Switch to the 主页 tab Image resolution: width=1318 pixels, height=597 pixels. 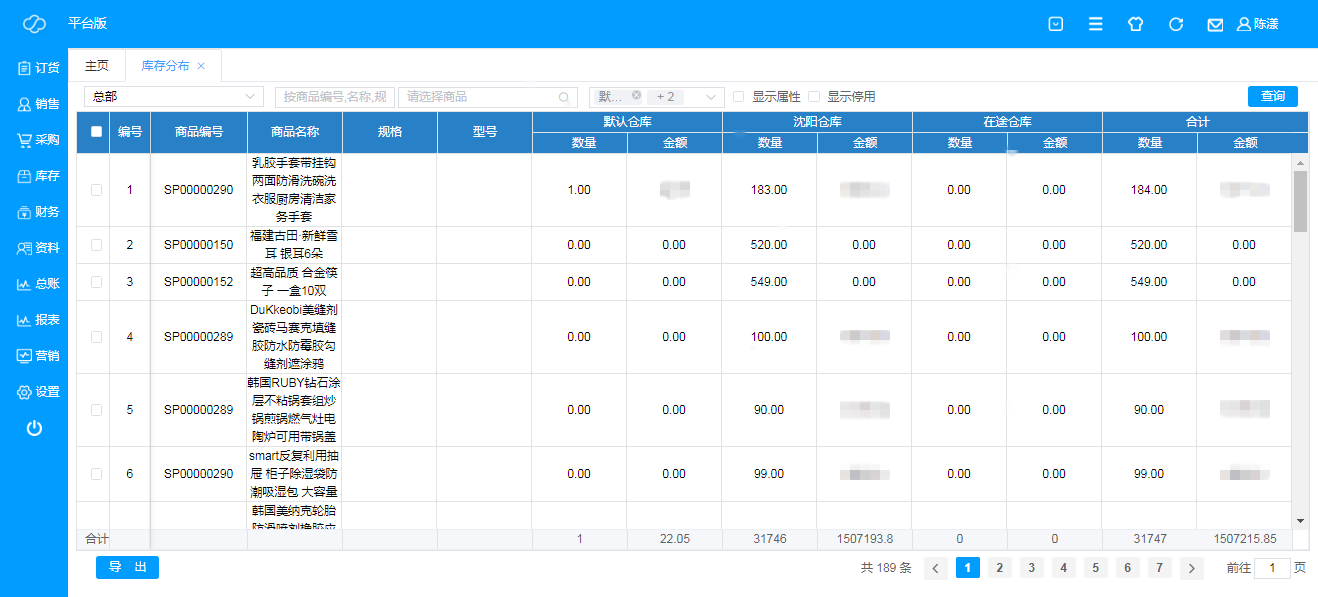coord(96,66)
